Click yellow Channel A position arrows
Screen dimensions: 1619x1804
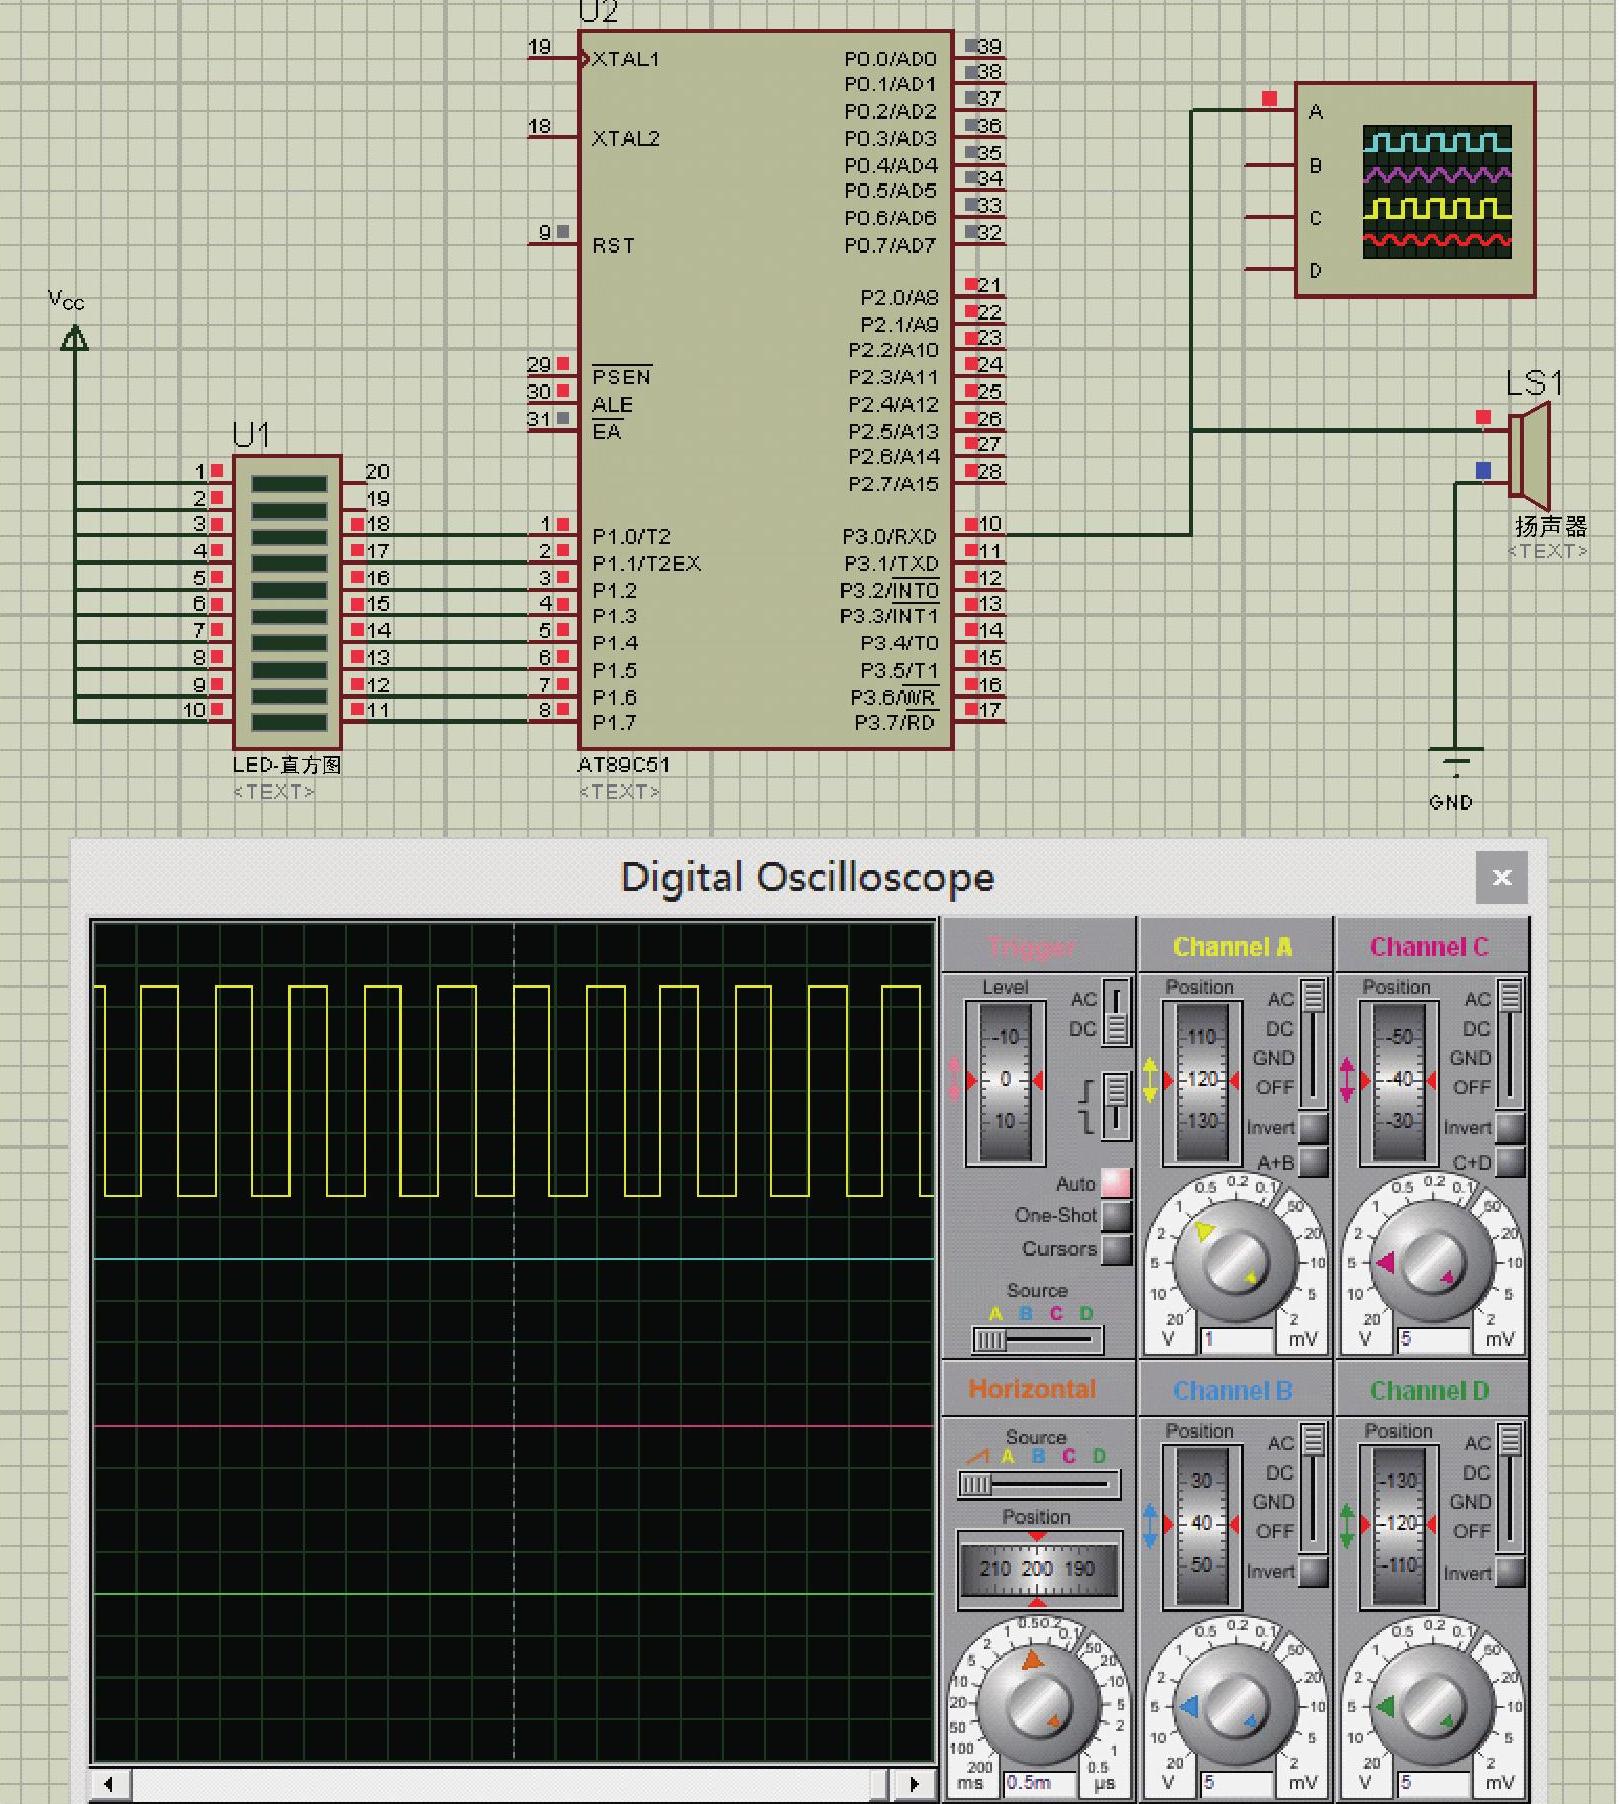pyautogui.click(x=1149, y=1080)
